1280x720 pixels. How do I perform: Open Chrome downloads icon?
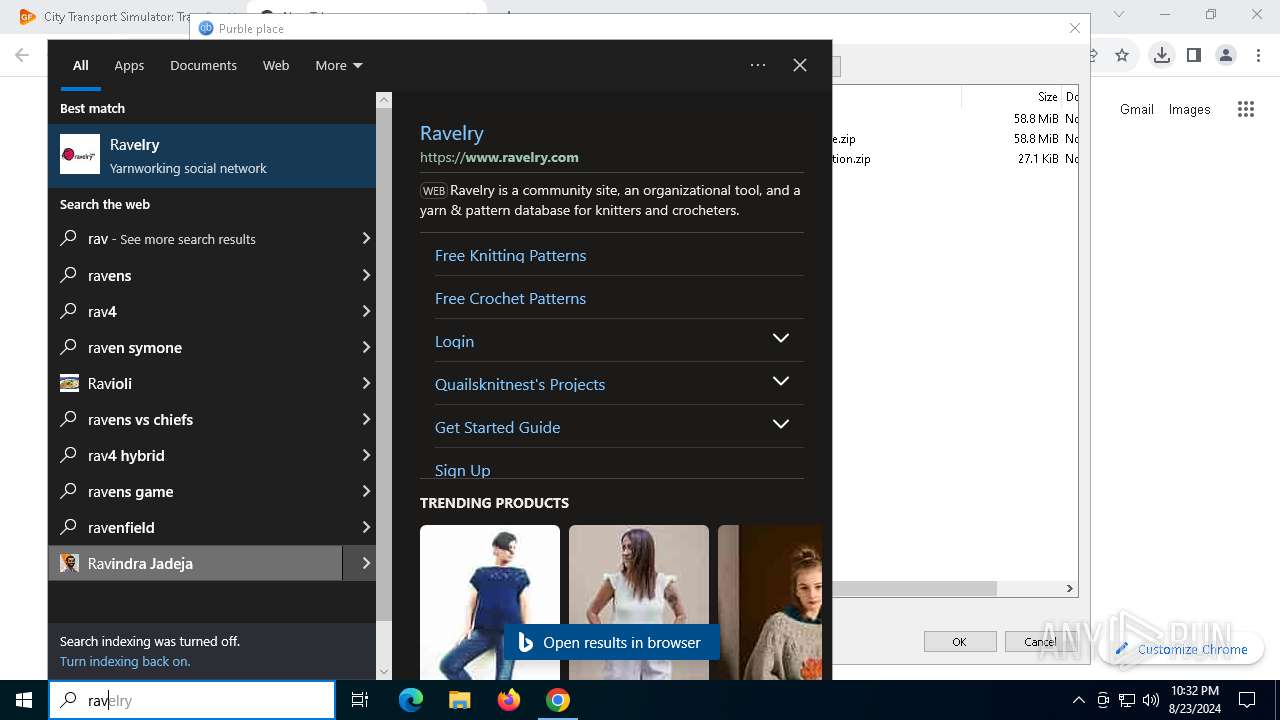coord(1161,55)
